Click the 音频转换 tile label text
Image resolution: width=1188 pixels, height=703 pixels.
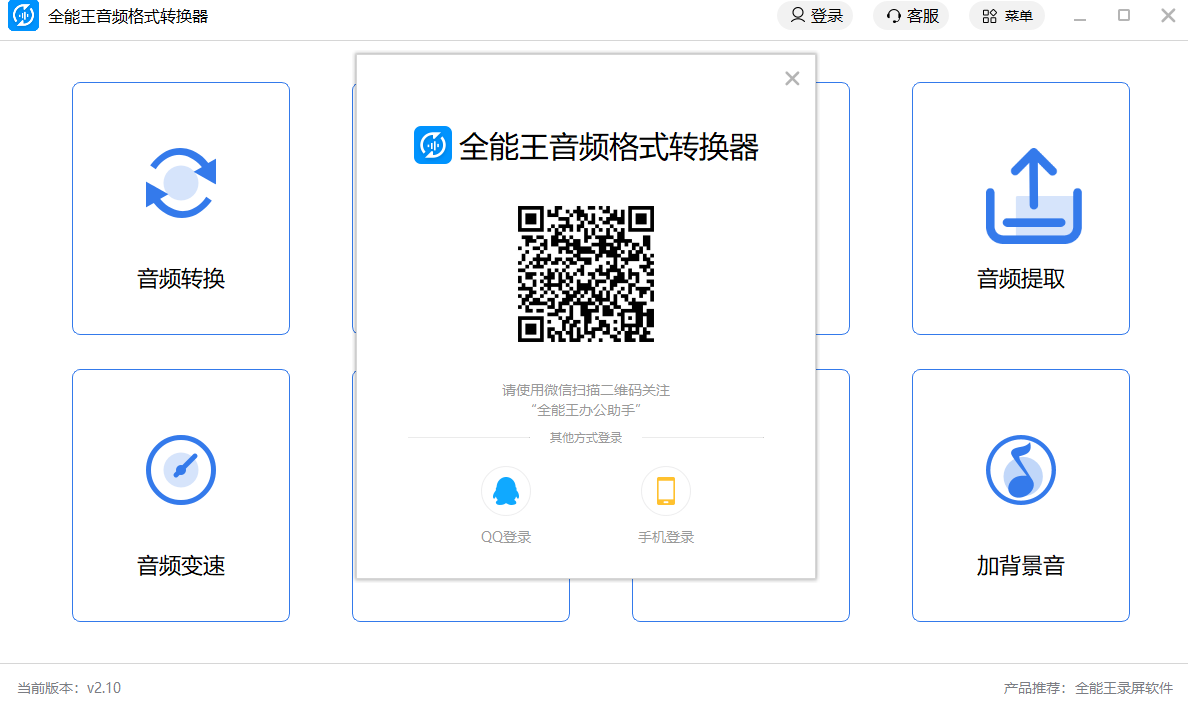pyautogui.click(x=181, y=279)
